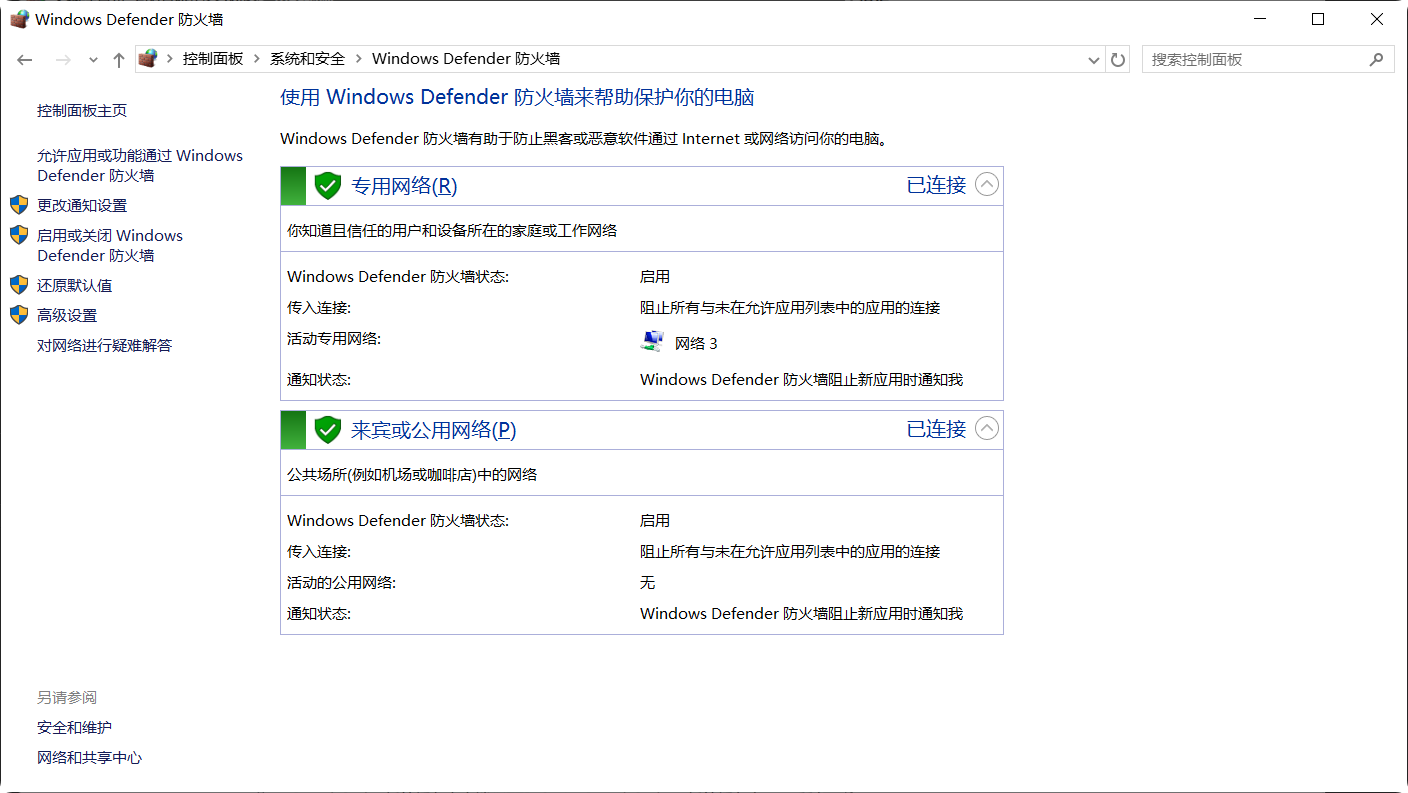The width and height of the screenshot is (1408, 793).
Task: Open 安全和维护 link
Action: point(75,728)
